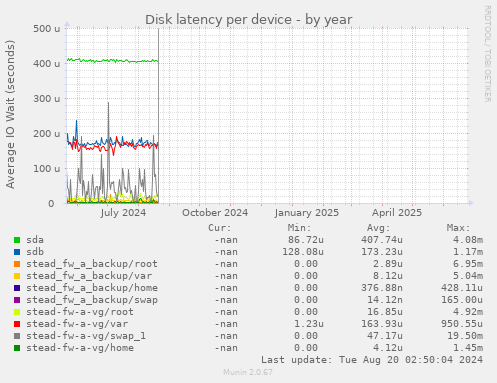497x383 pixels.
Task: Click the 'Max:' column header
Action: click(458, 228)
